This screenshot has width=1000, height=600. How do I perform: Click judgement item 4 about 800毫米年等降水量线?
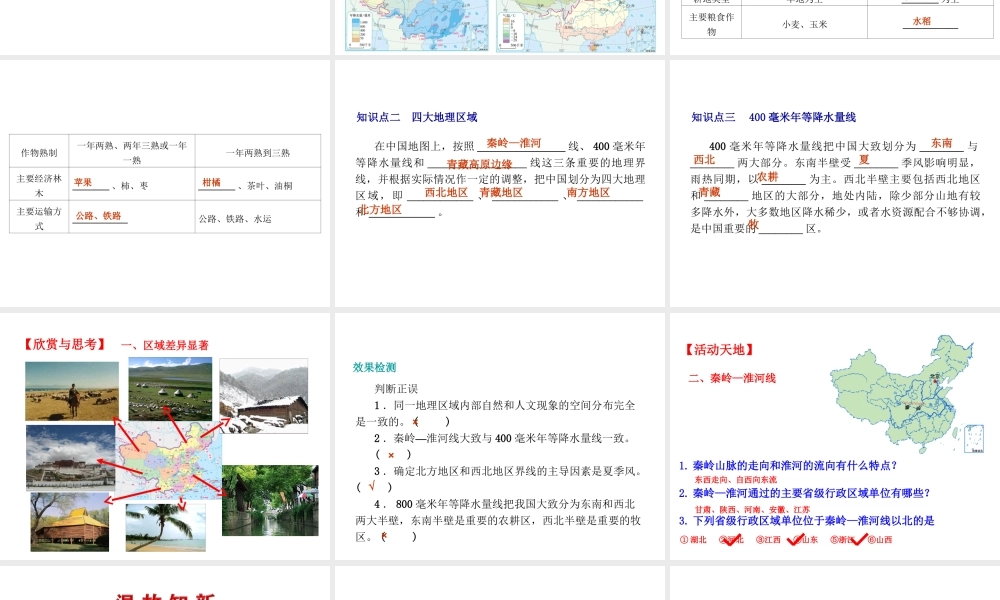pyautogui.click(x=499, y=520)
